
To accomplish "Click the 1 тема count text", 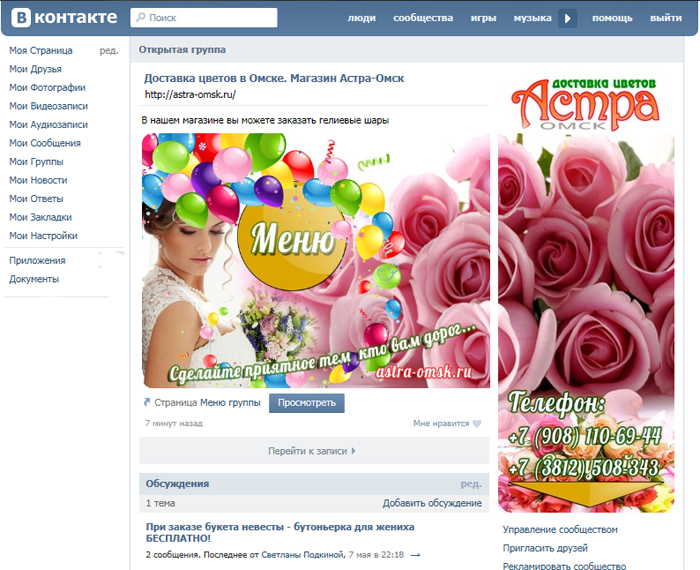I will (x=160, y=503).
